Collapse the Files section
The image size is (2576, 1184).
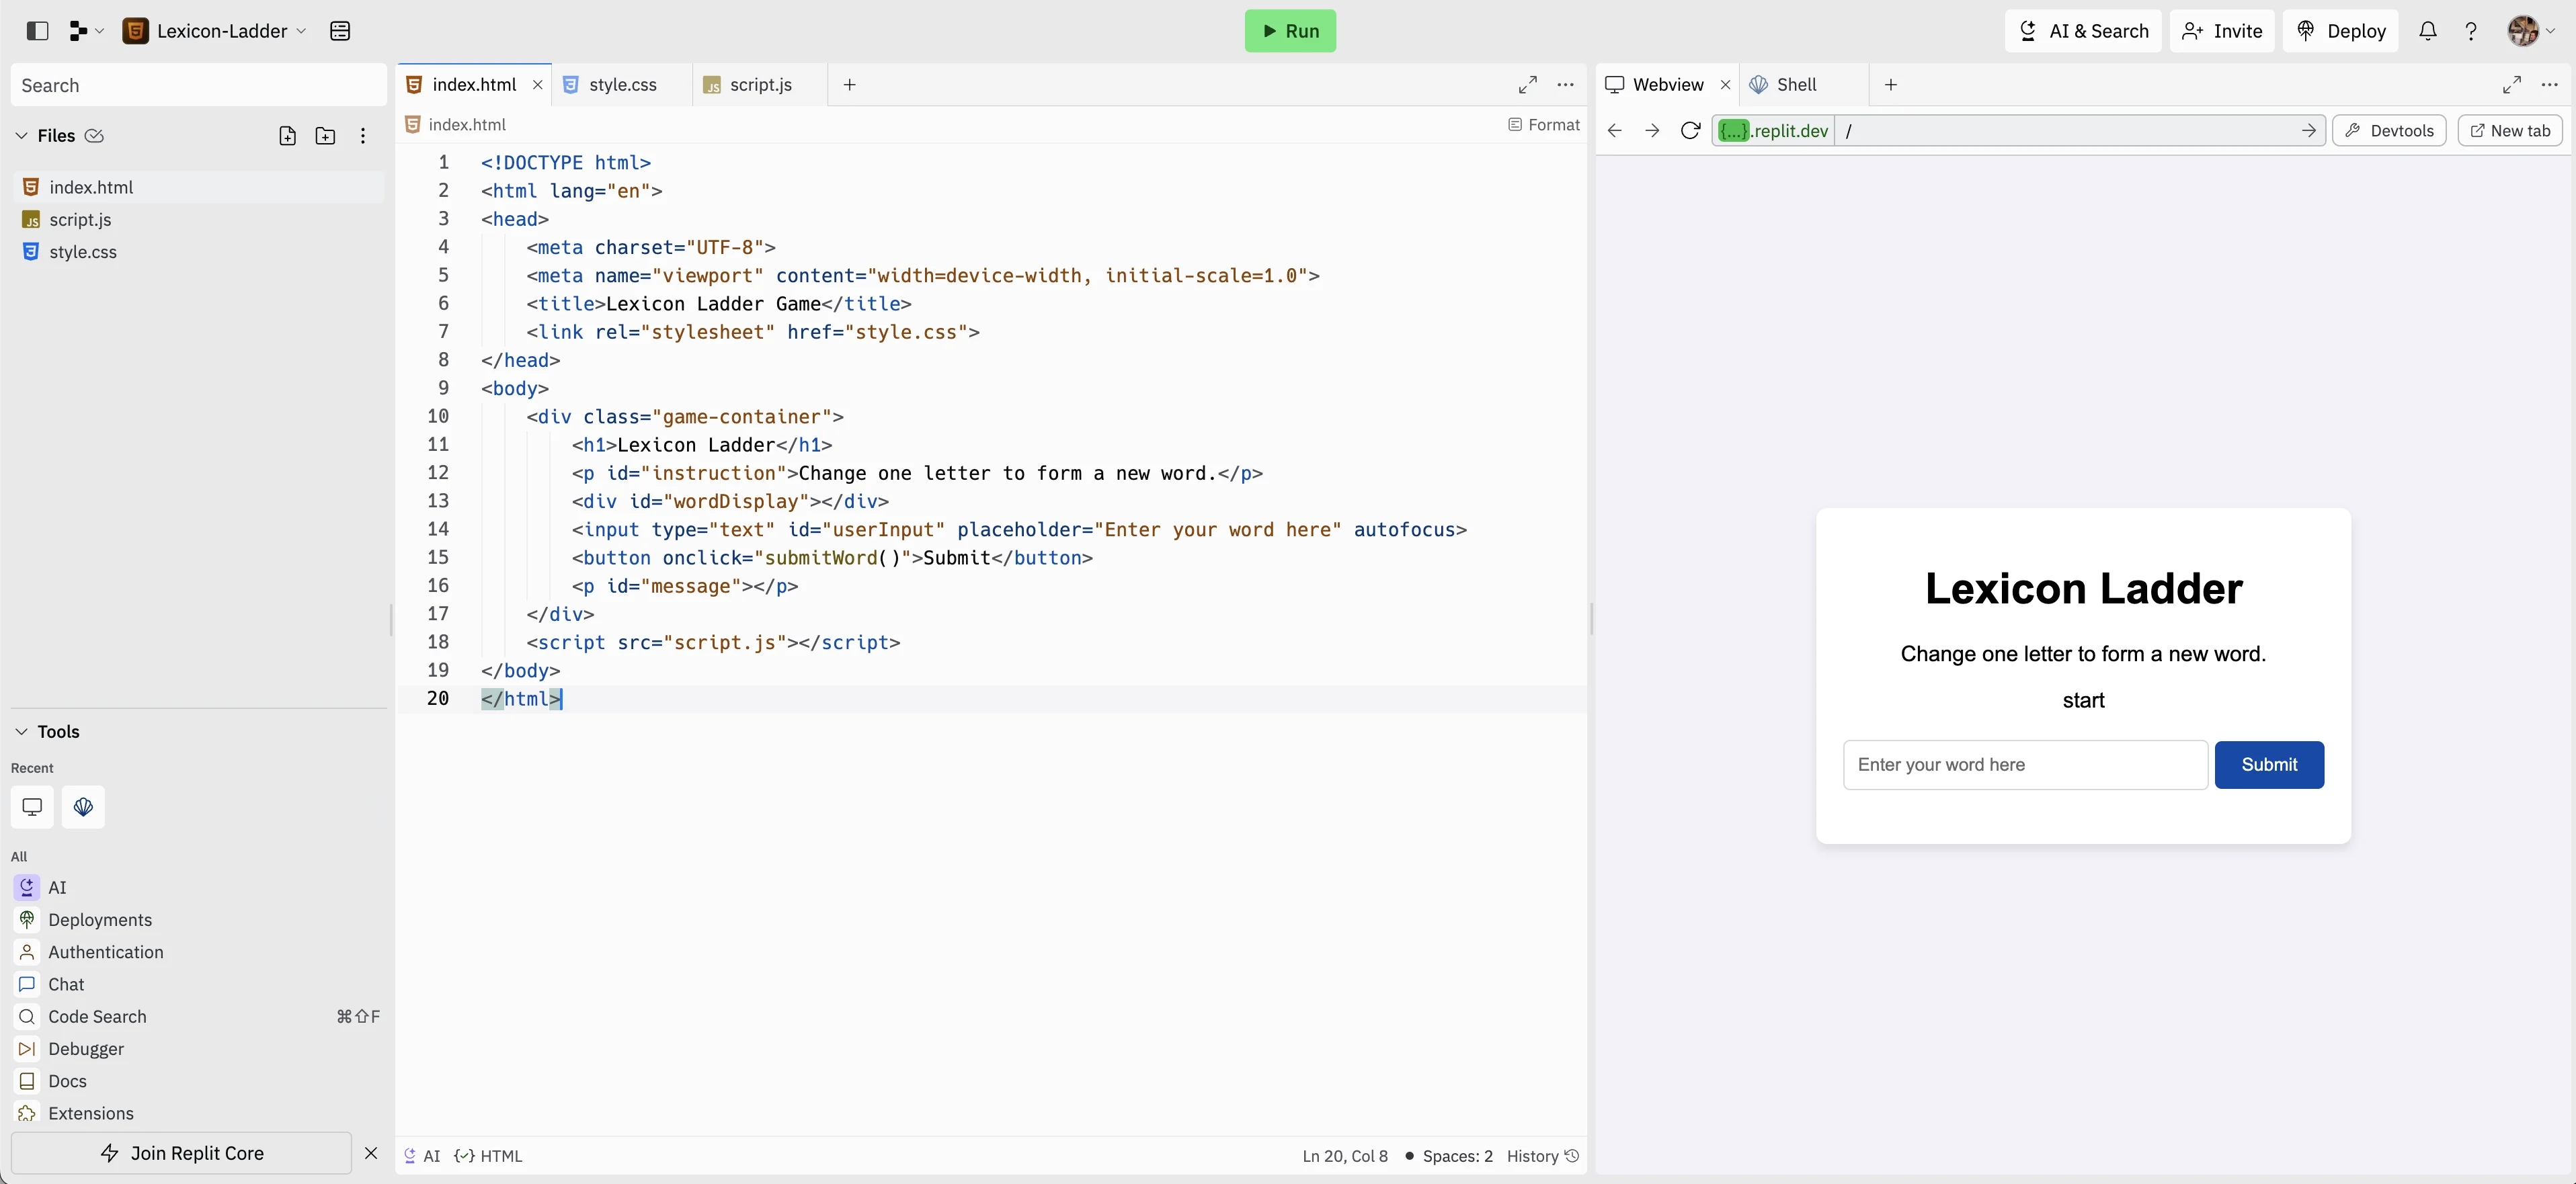coord(22,136)
